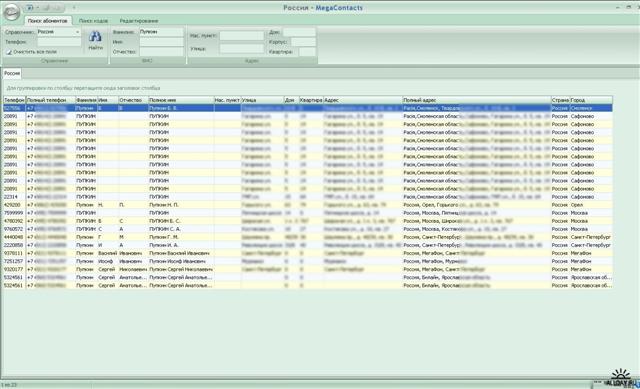Click the Пупкин Н. П. full name cell

[x=181, y=205]
